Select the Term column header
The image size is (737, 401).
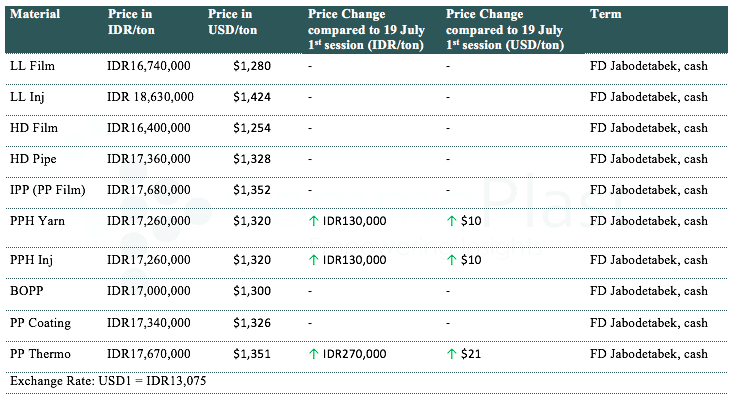605,15
